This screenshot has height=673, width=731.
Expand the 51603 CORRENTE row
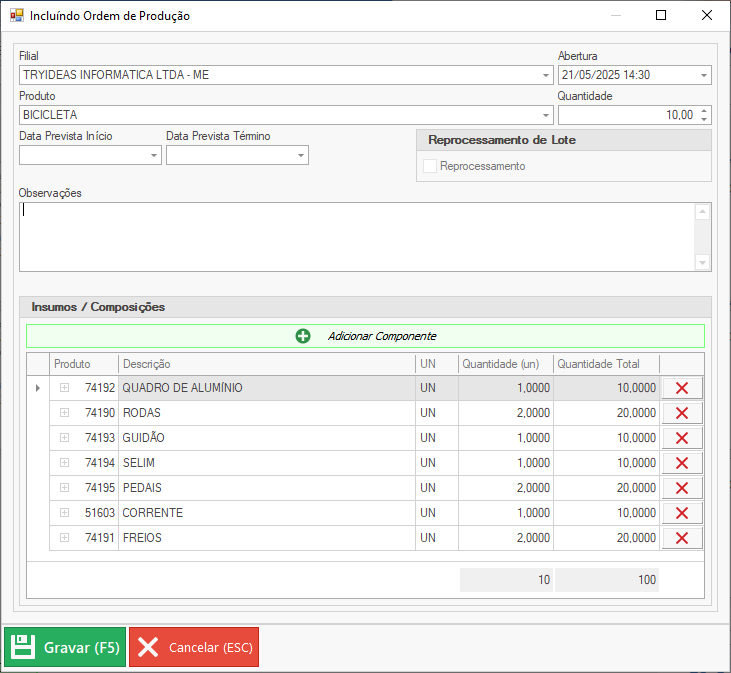[x=64, y=513]
